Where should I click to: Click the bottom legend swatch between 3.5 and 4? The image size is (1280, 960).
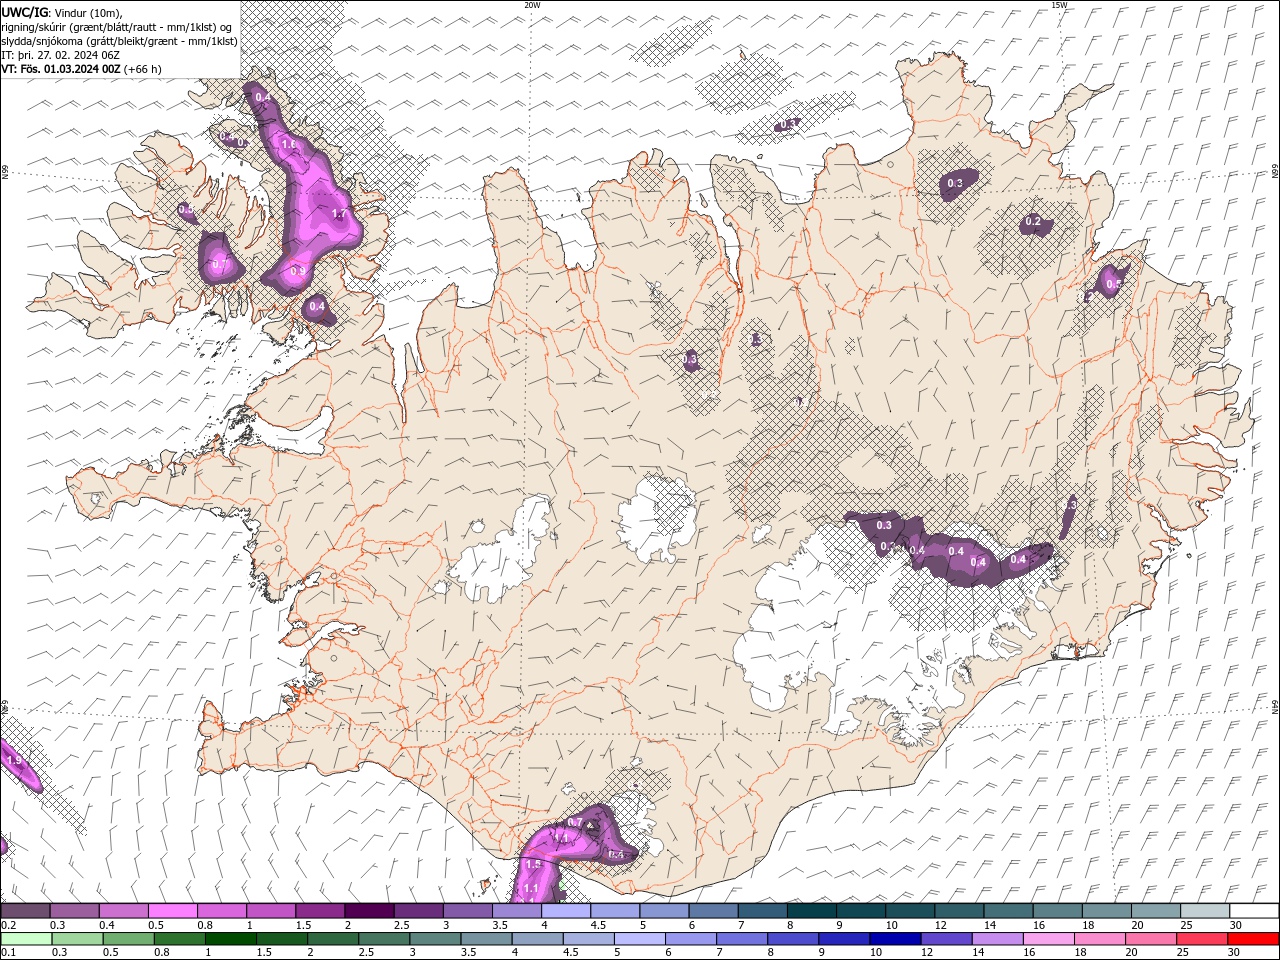[488, 938]
